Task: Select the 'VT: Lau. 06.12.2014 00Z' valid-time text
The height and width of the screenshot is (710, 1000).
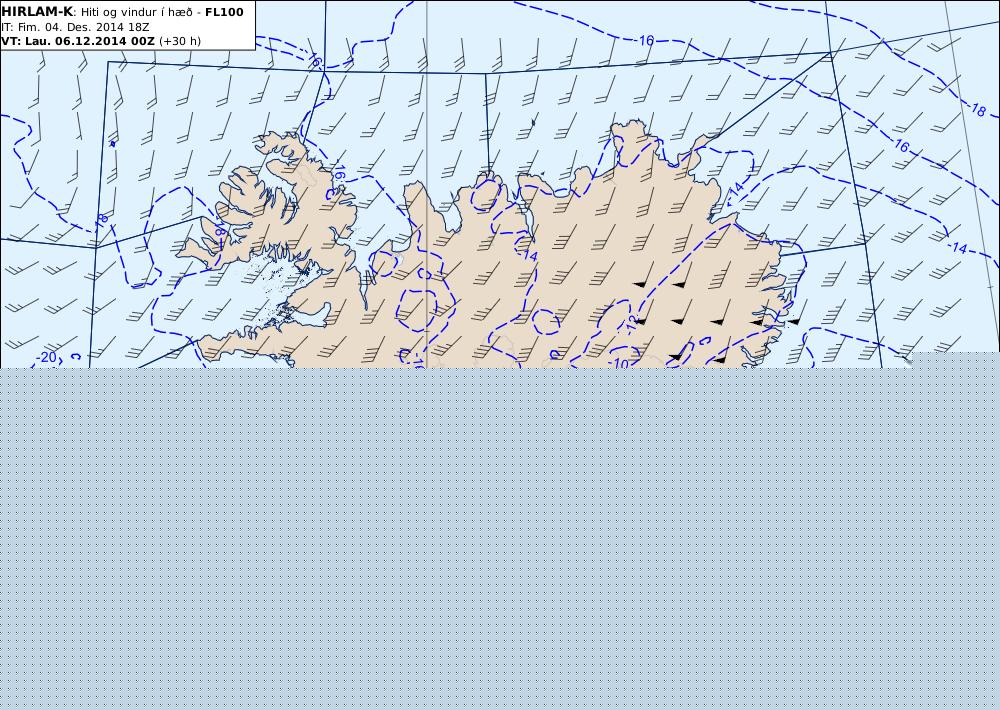Action: coord(78,41)
